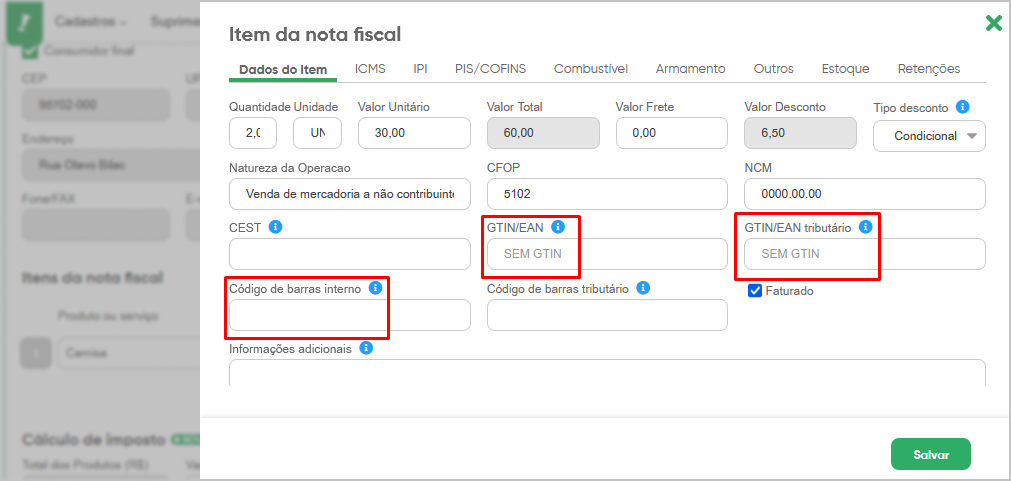Image resolution: width=1011 pixels, height=481 pixels.
Task: Click the Fone/FAX field in background
Action: tap(96, 225)
